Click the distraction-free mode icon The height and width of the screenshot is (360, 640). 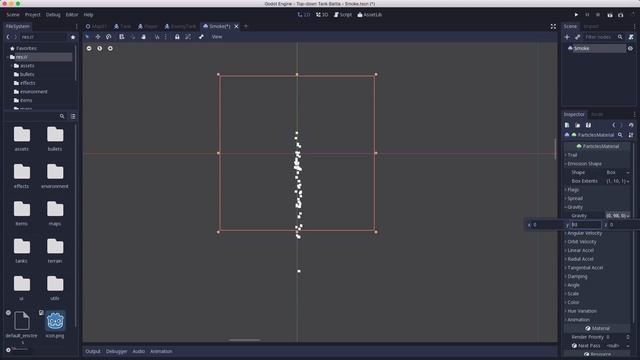click(x=553, y=27)
